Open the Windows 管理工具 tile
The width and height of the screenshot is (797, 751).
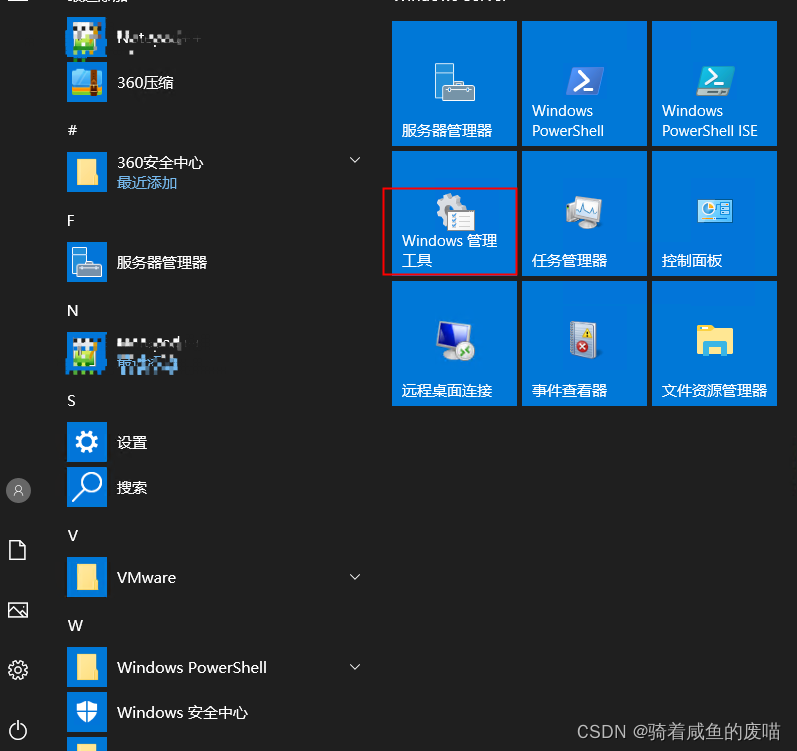[454, 213]
